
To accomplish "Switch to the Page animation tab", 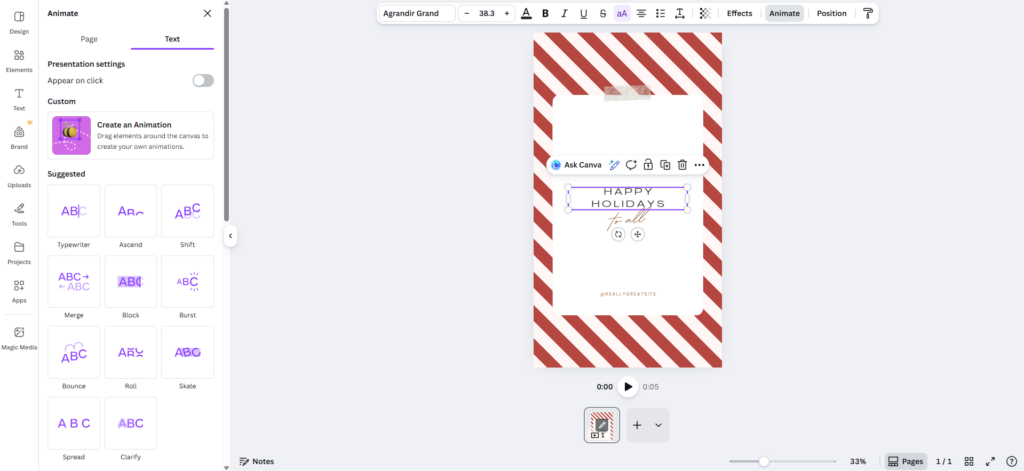I will pos(89,39).
